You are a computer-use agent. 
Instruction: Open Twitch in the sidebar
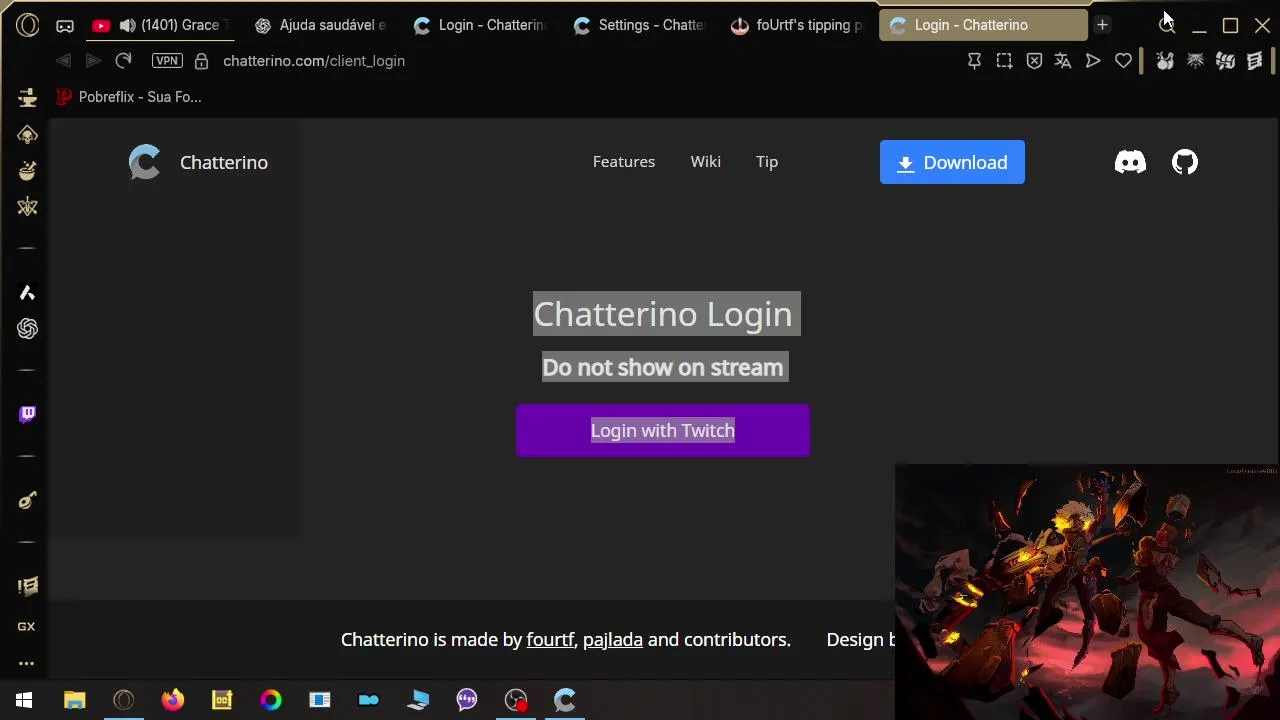[x=28, y=414]
